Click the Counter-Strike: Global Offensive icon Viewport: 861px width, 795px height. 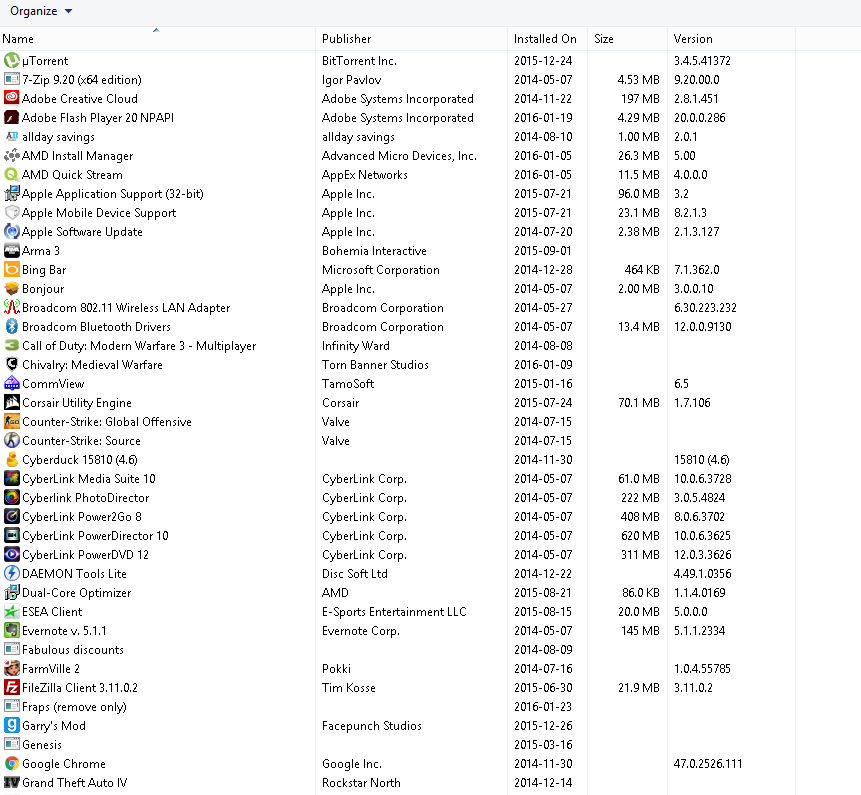tap(12, 422)
